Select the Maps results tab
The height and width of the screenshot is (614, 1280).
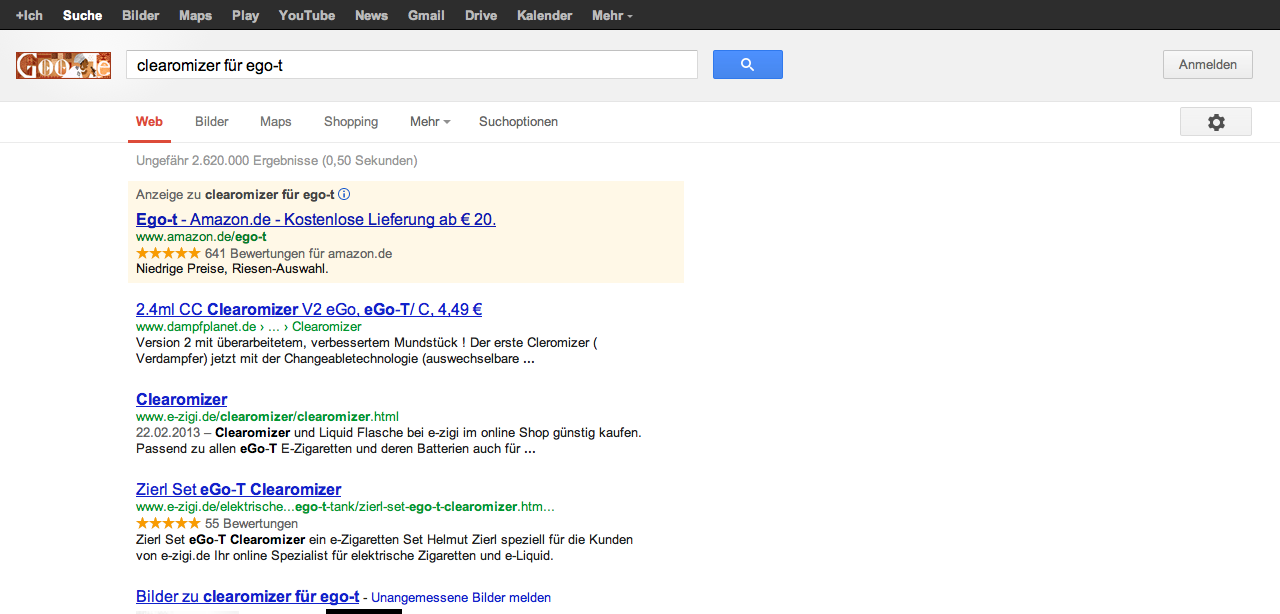click(276, 122)
